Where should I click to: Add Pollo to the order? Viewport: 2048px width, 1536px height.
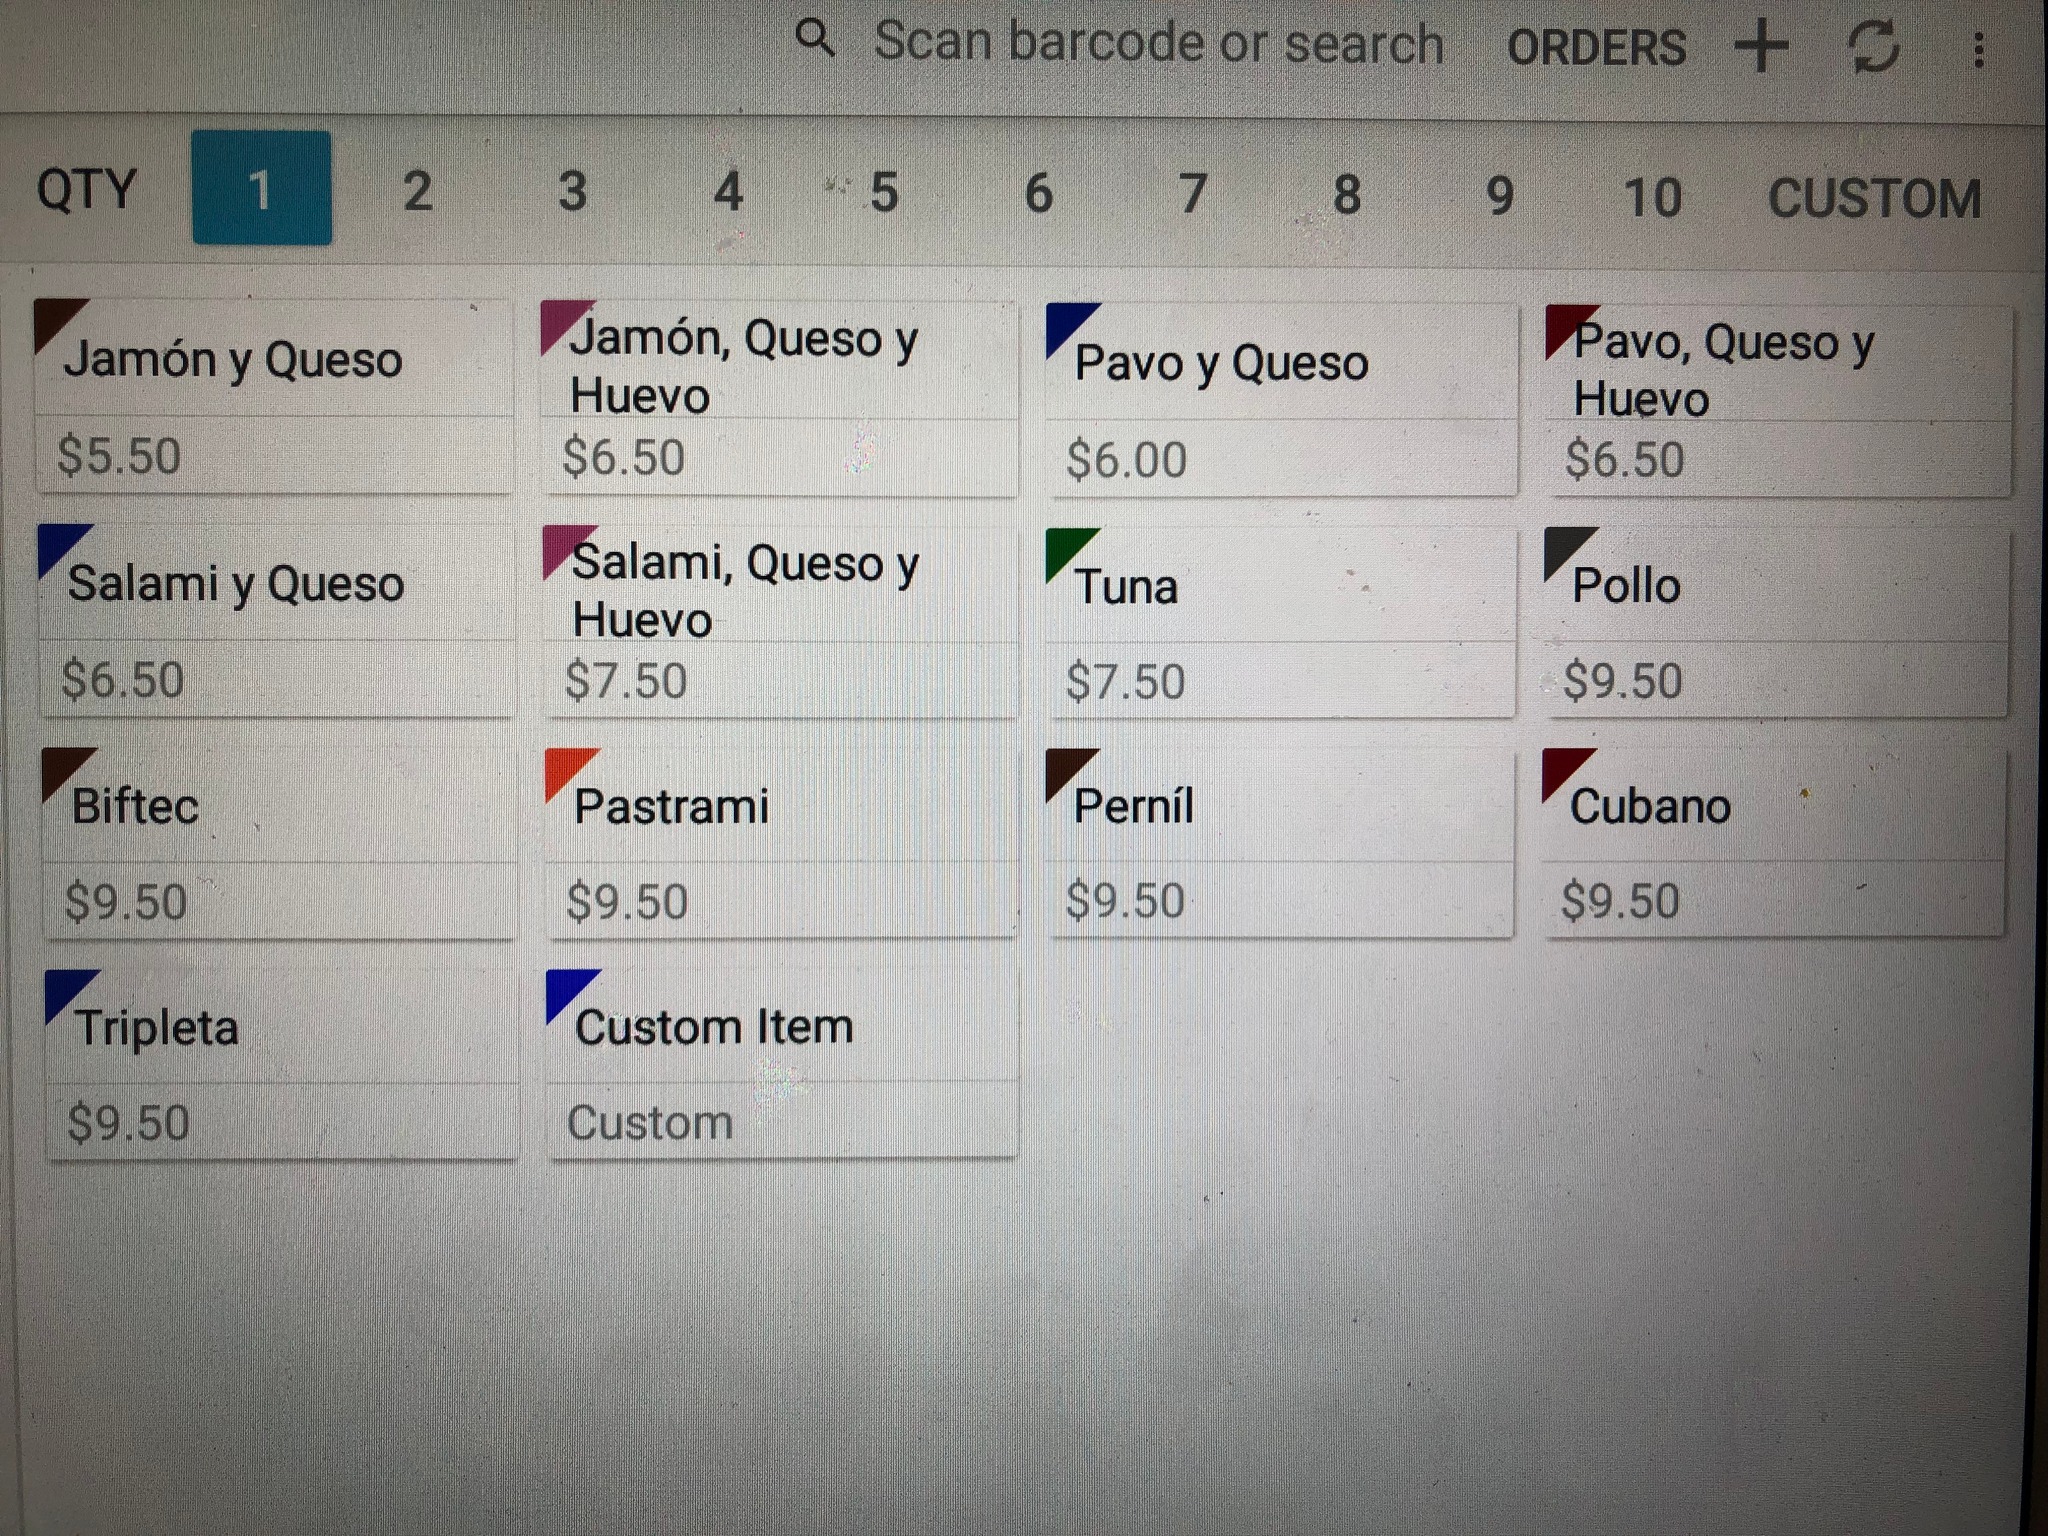click(x=1776, y=622)
